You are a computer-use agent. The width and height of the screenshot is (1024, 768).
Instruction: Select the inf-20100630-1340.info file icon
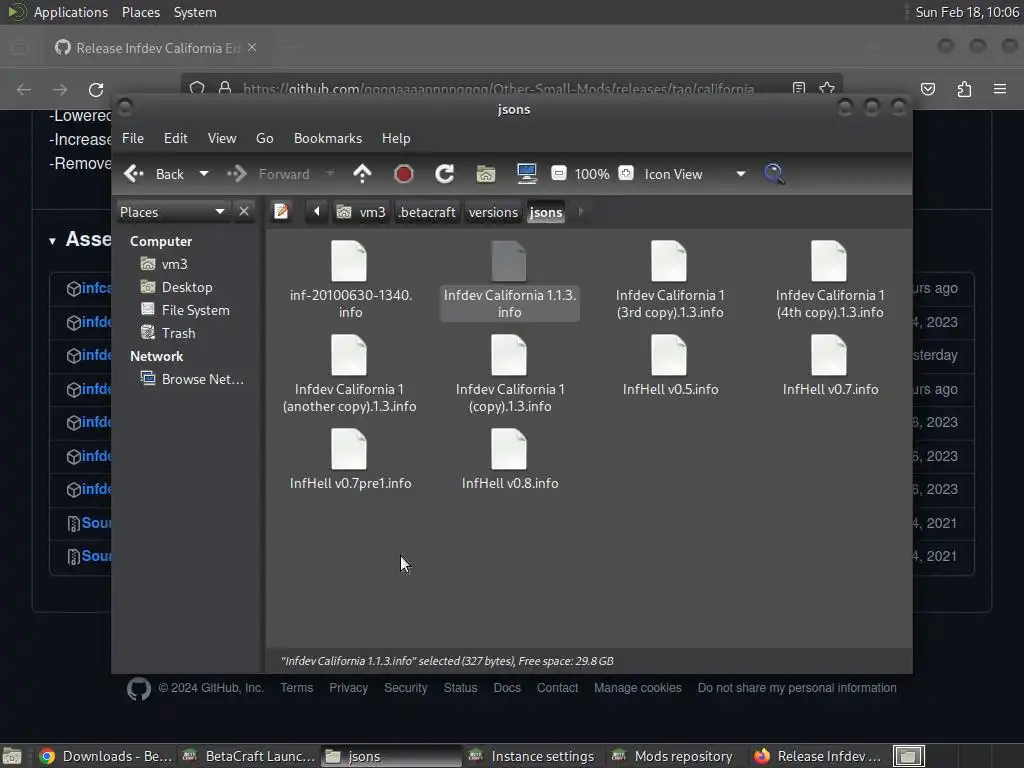click(x=349, y=261)
